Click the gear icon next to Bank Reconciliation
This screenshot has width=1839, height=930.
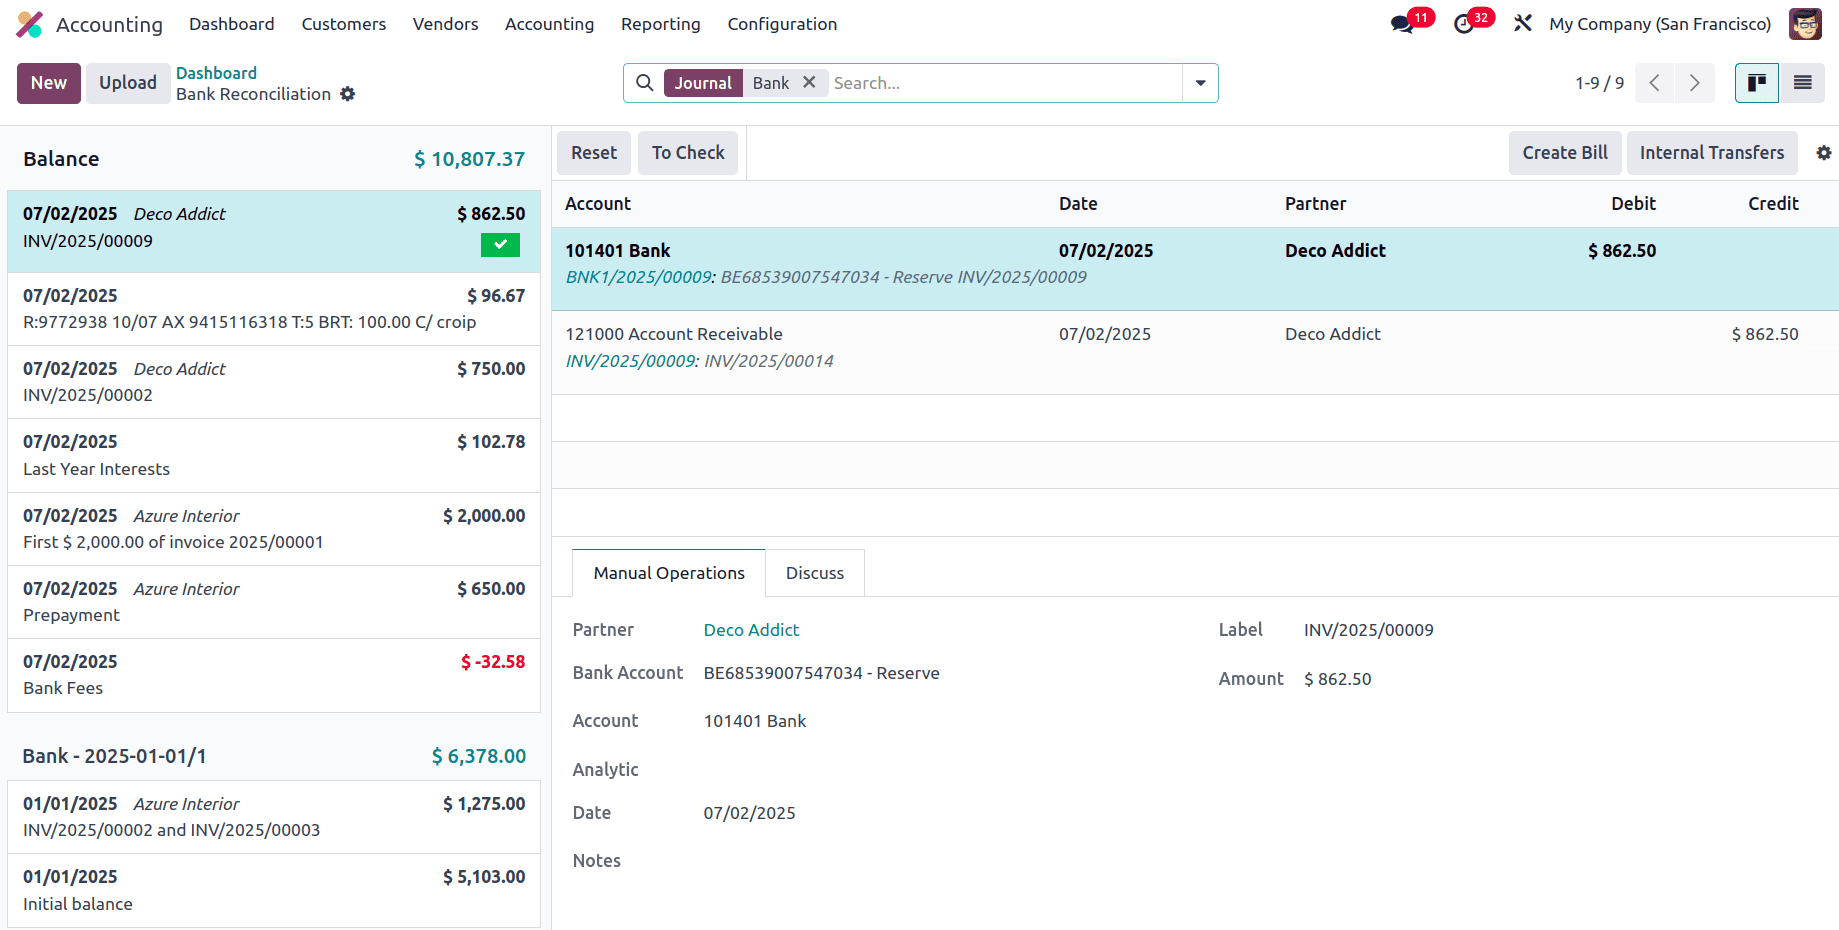(348, 94)
